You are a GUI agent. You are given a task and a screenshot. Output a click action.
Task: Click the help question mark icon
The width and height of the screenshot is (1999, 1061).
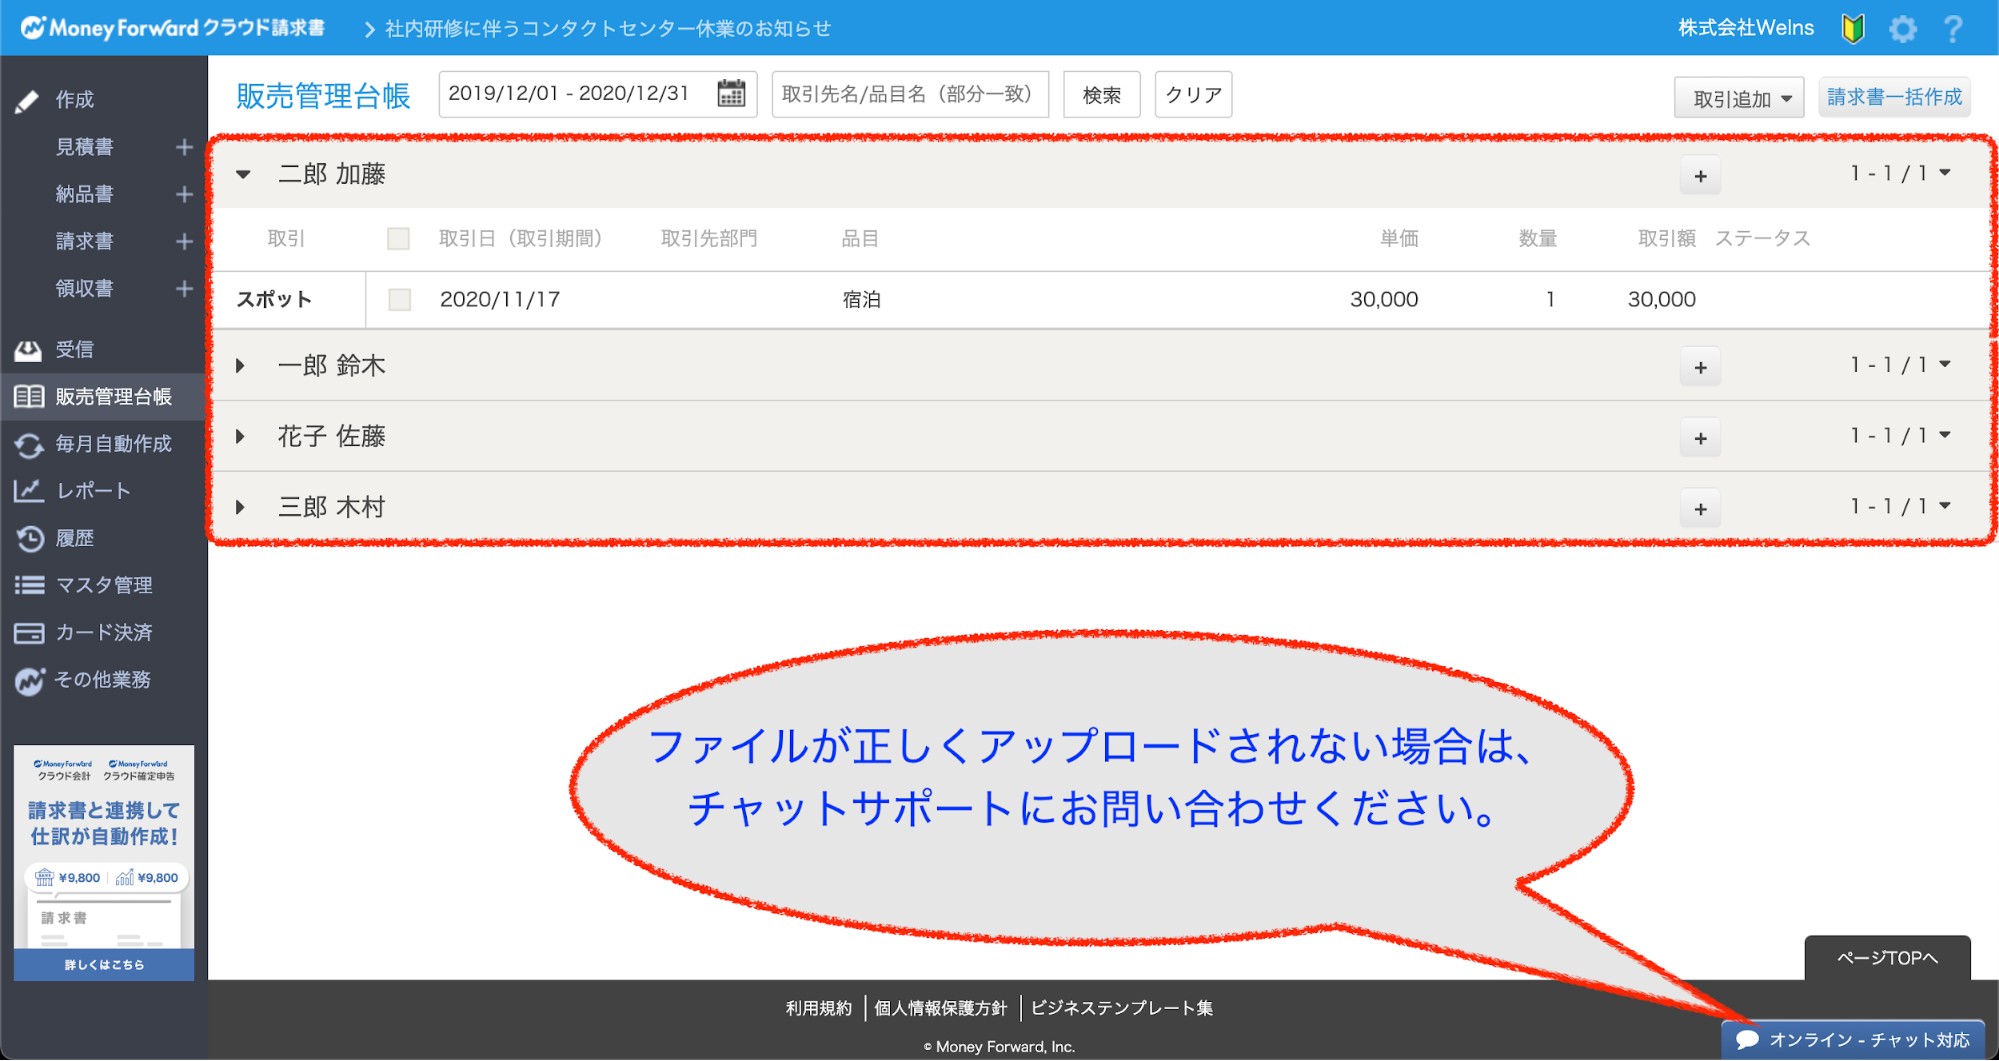pyautogui.click(x=1952, y=28)
